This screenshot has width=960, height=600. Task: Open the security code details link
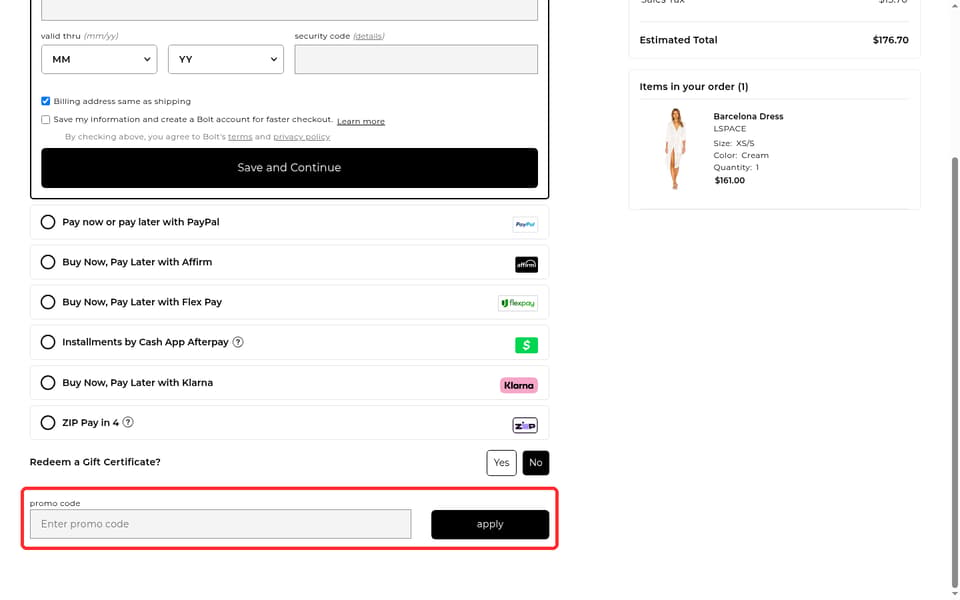pyautogui.click(x=369, y=36)
